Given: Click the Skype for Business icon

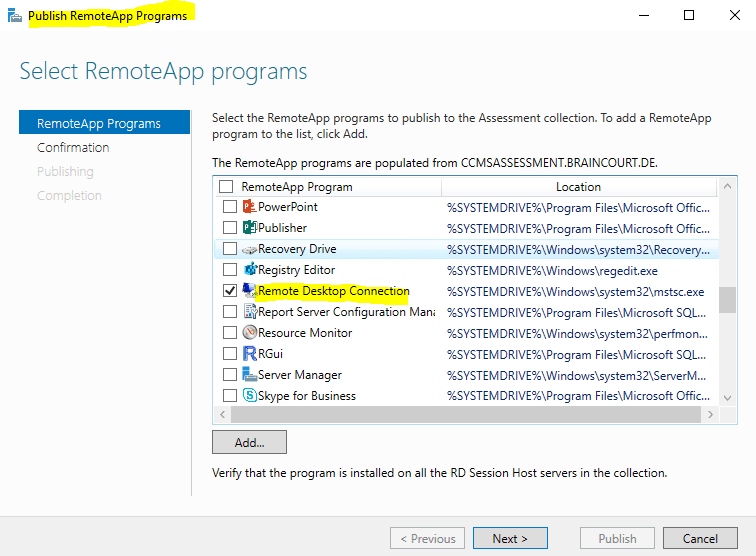Looking at the screenshot, I should point(249,396).
